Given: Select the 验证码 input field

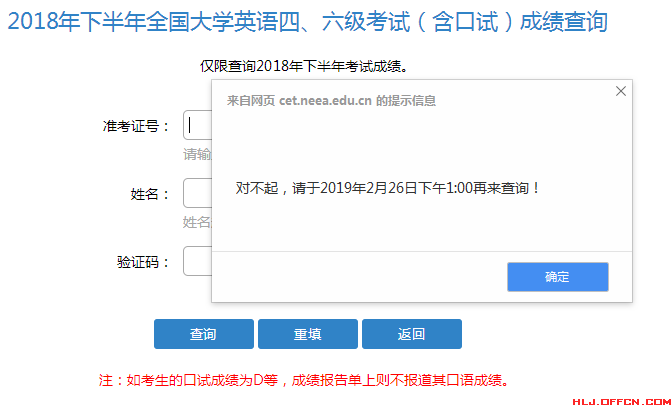Looking at the screenshot, I should pyautogui.click(x=198, y=261).
